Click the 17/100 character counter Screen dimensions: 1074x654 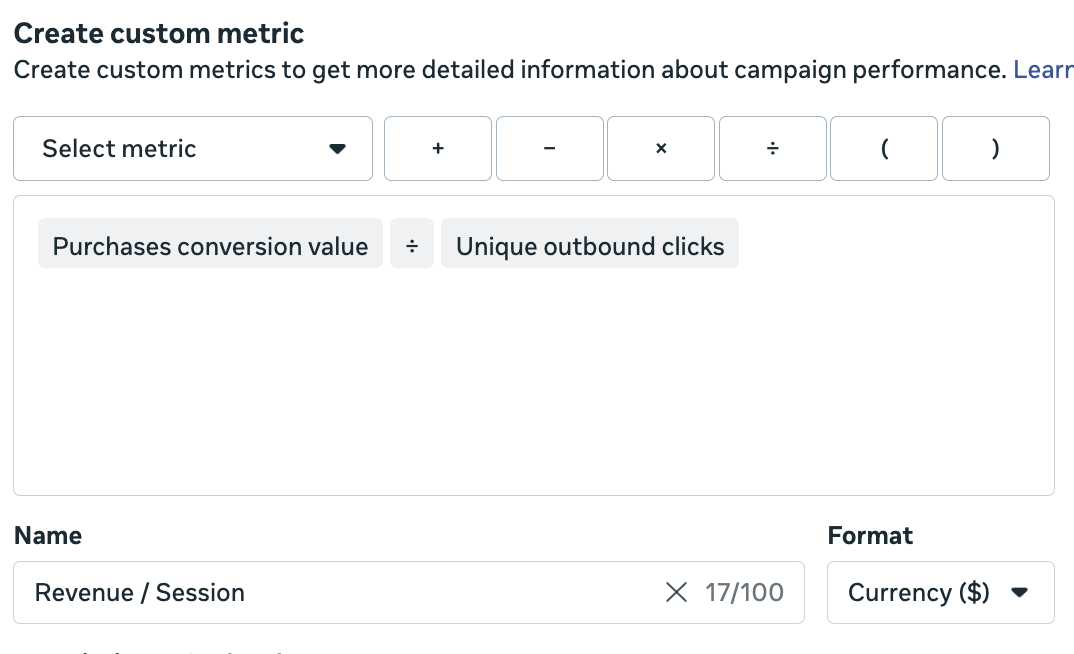click(x=744, y=593)
